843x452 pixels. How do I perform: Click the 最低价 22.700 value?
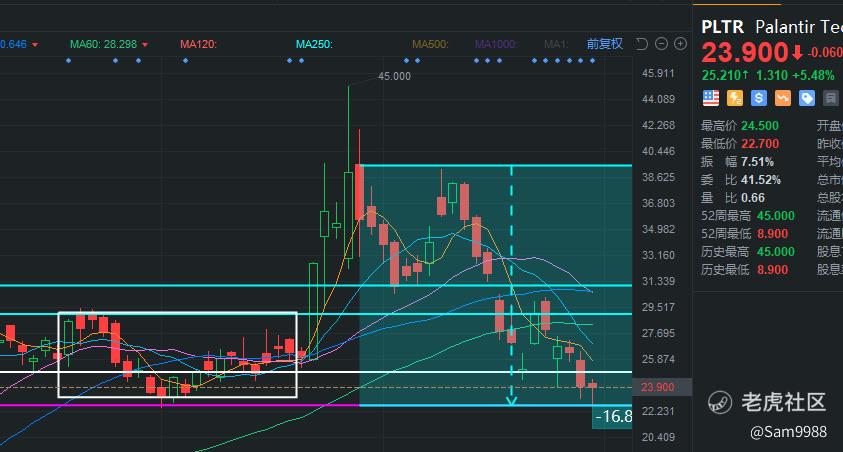[x=760, y=144]
